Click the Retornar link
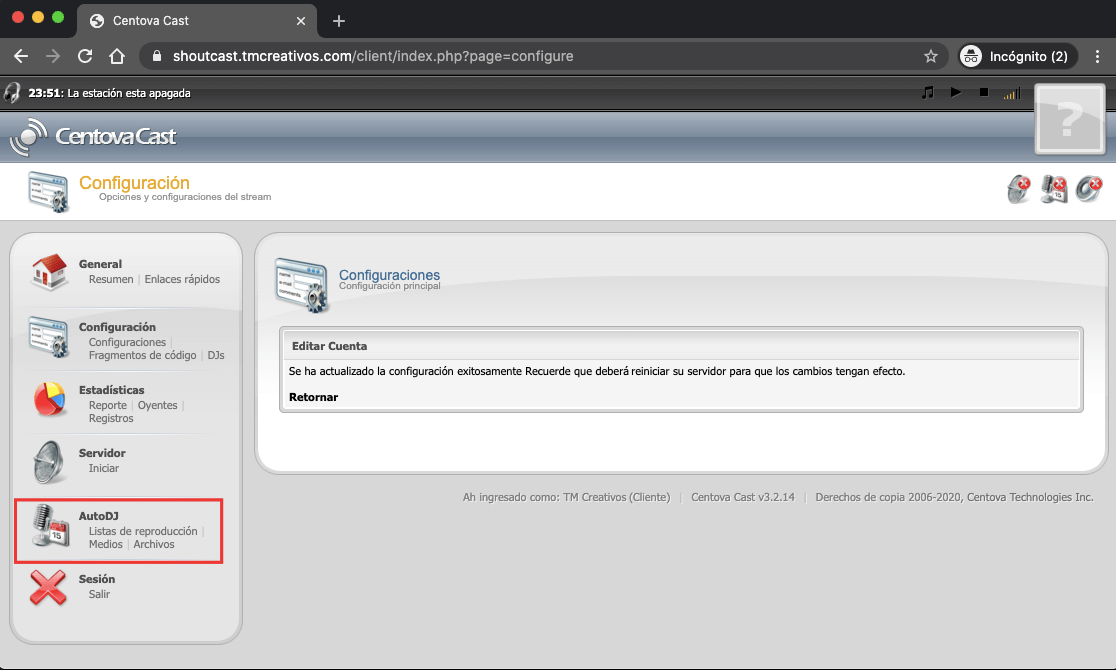1116x670 pixels. pyautogui.click(x=313, y=397)
